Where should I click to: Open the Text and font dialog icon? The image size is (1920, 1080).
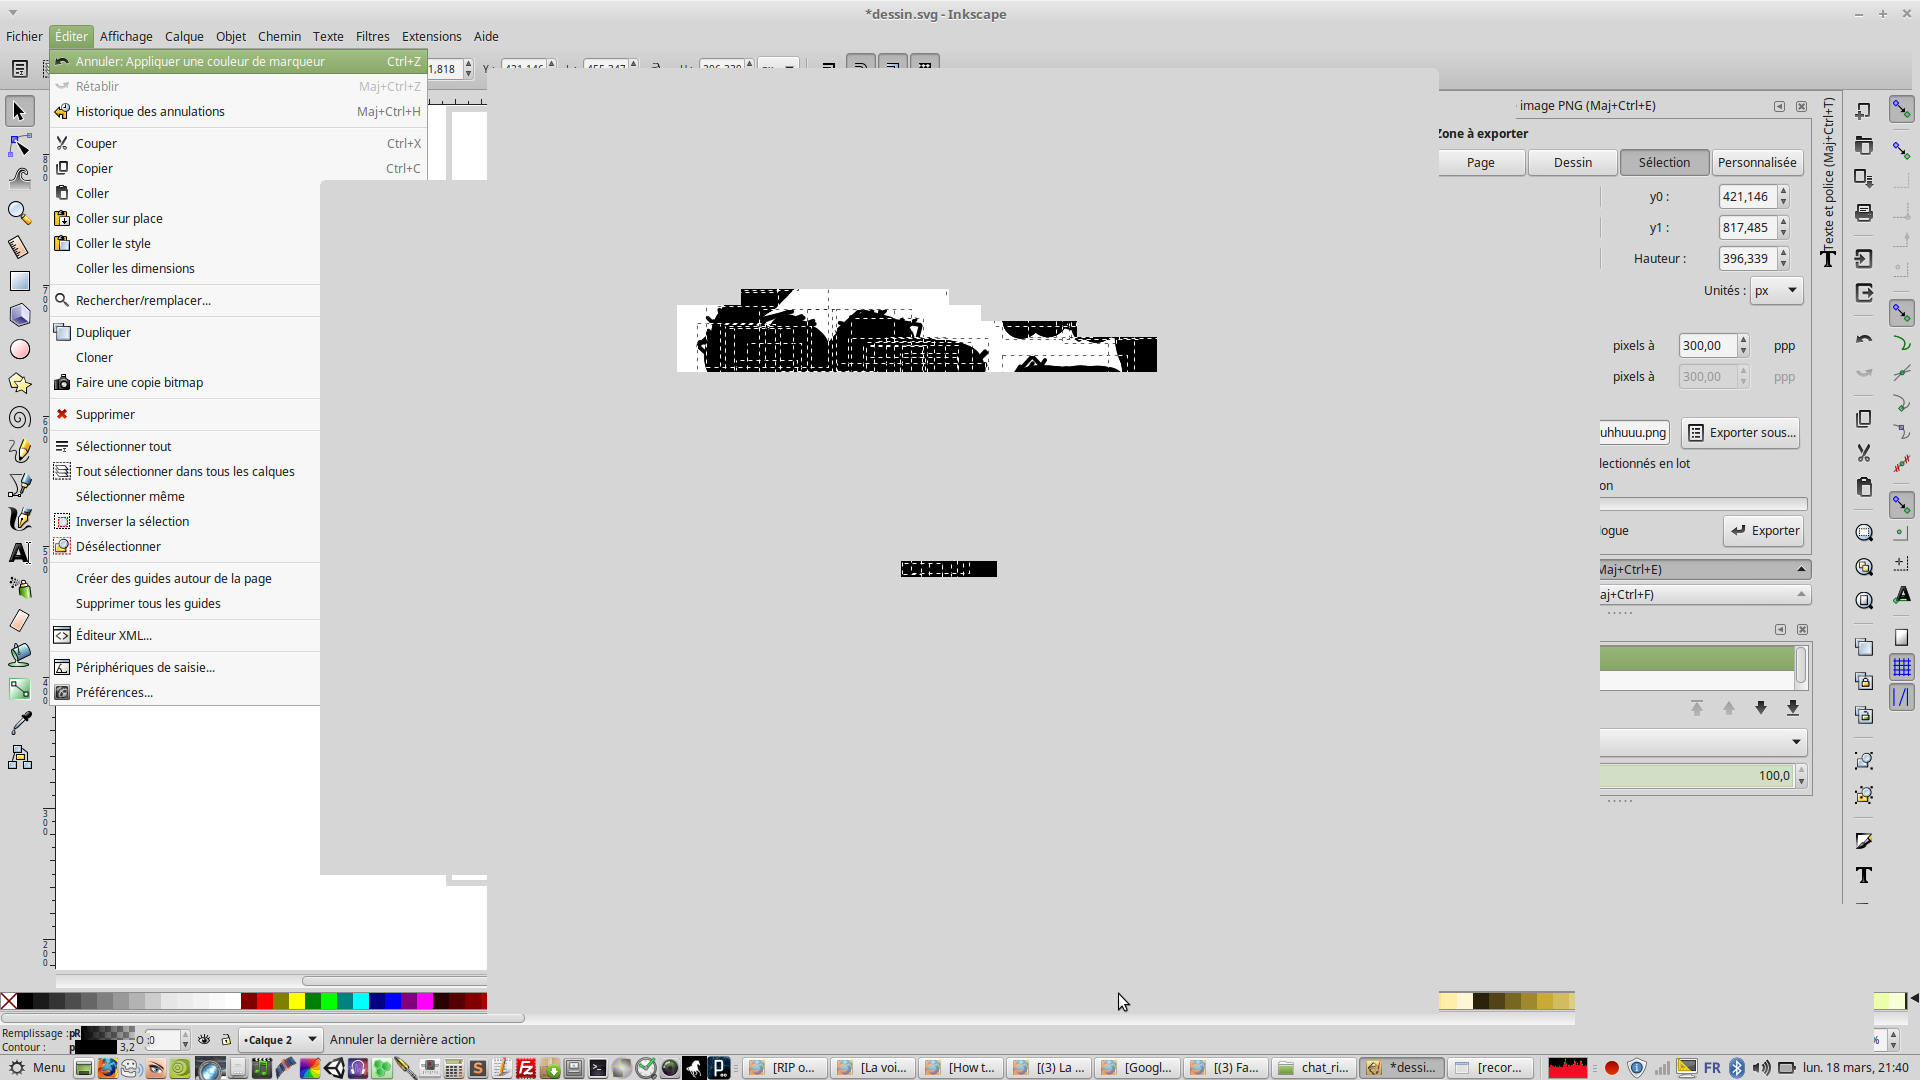(x=1864, y=875)
